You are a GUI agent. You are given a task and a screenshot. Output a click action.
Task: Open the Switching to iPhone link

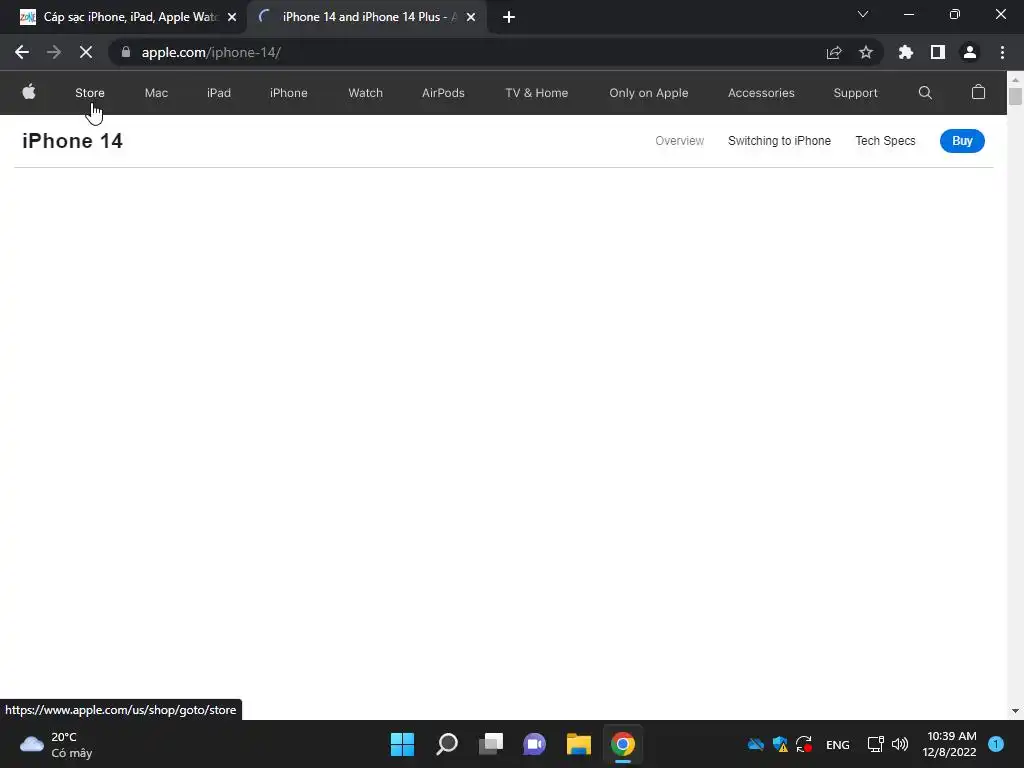(779, 141)
